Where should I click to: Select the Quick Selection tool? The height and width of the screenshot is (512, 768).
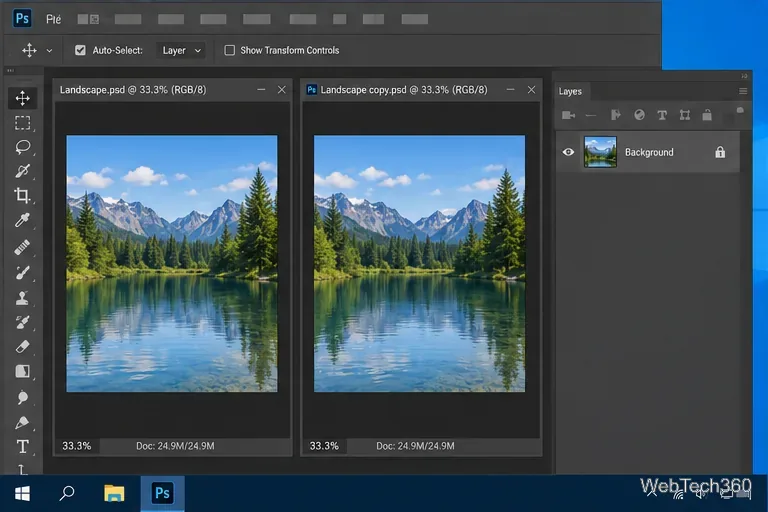coord(23,171)
